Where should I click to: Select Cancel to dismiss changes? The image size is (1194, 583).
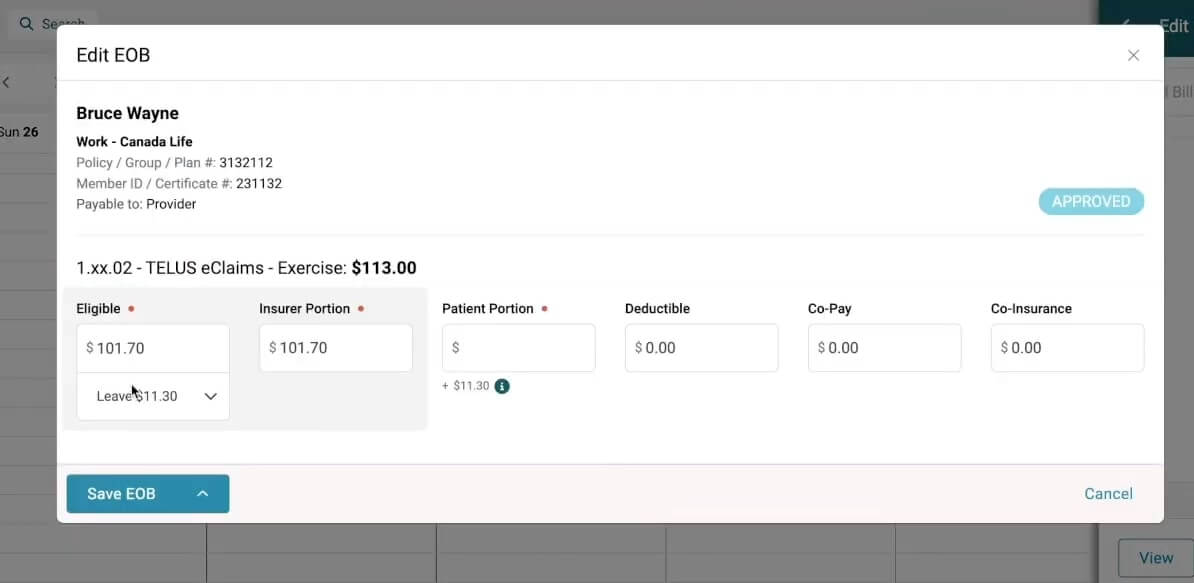coord(1108,493)
